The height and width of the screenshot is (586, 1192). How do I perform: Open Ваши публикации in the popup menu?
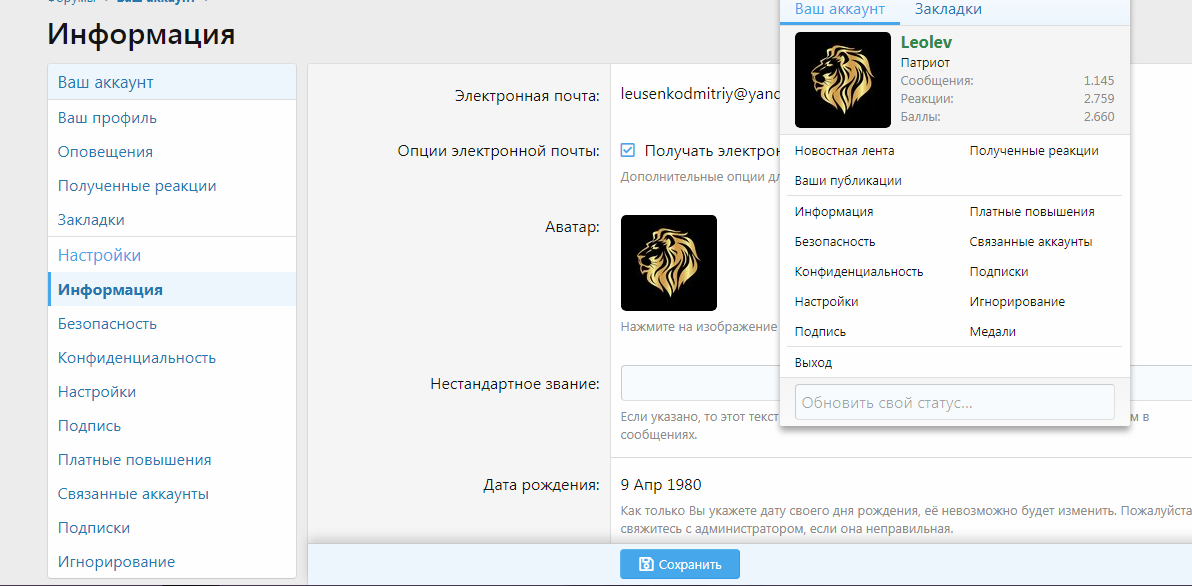pyautogui.click(x=848, y=181)
